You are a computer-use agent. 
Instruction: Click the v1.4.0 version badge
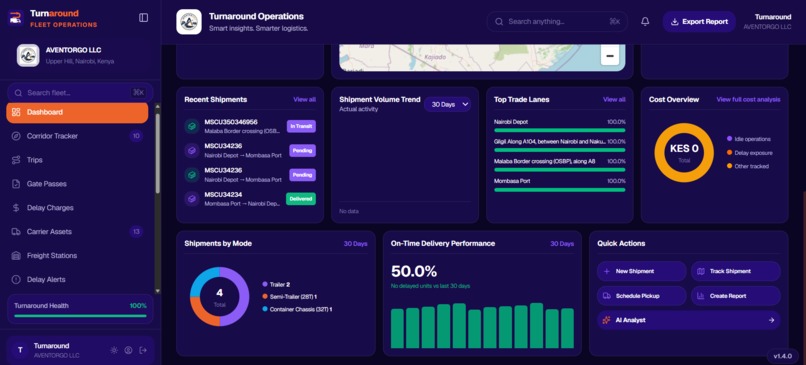coord(783,356)
